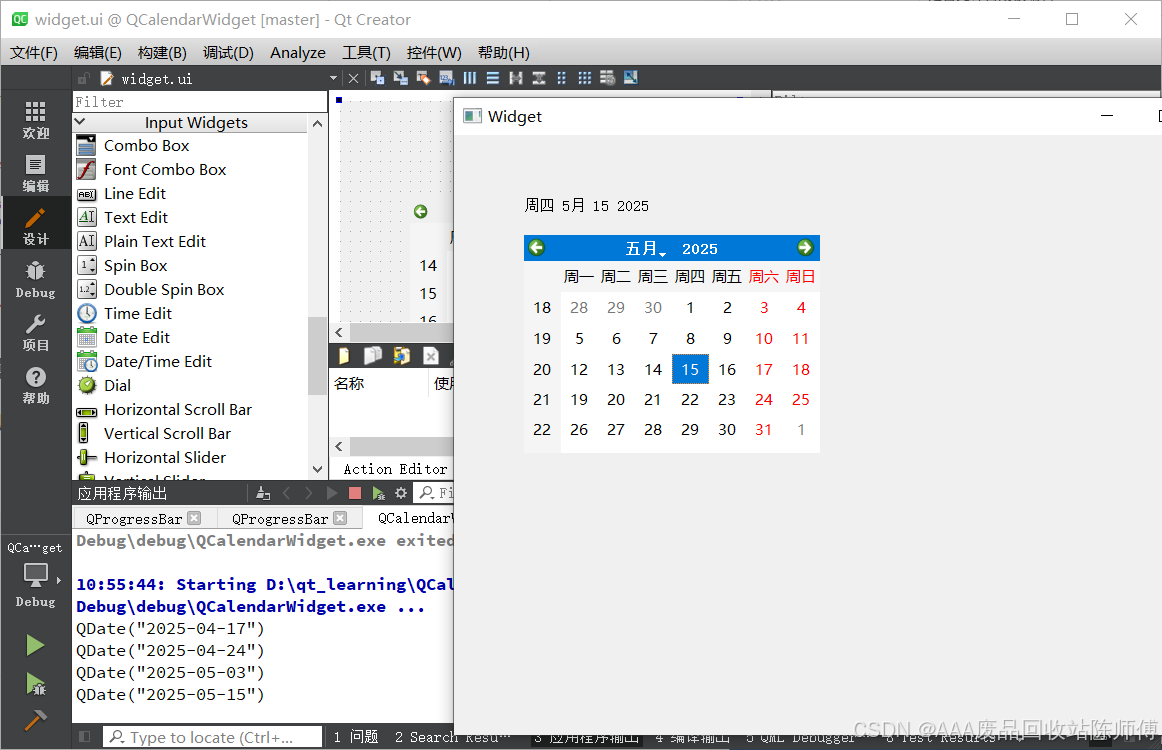The height and width of the screenshot is (750, 1162).
Task: Select the Edit Buddies tool
Action: pyautogui.click(x=422, y=77)
